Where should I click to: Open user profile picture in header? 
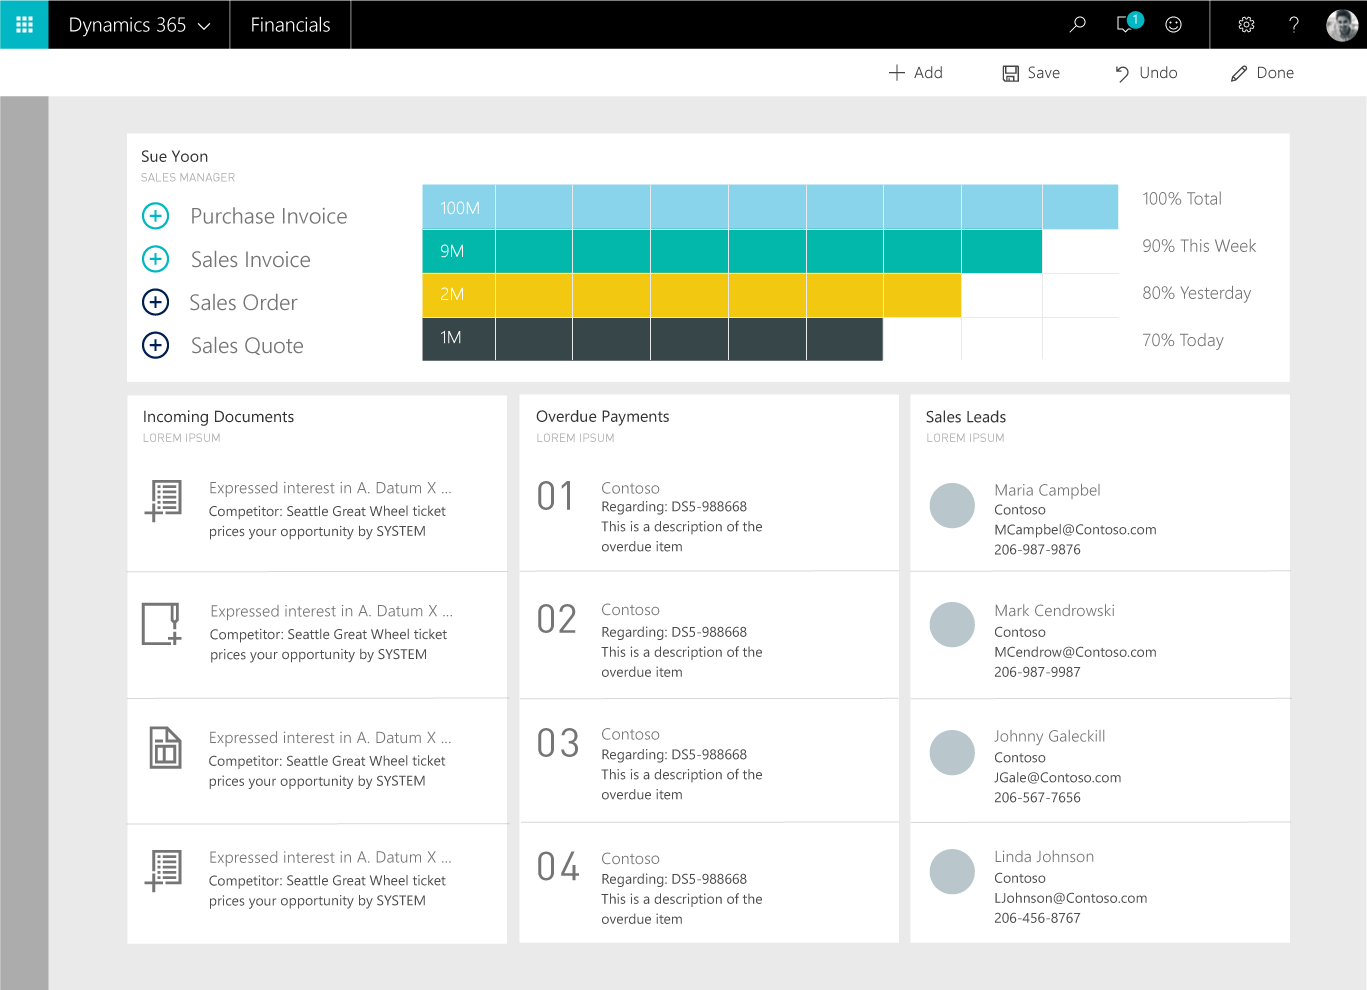1341,25
